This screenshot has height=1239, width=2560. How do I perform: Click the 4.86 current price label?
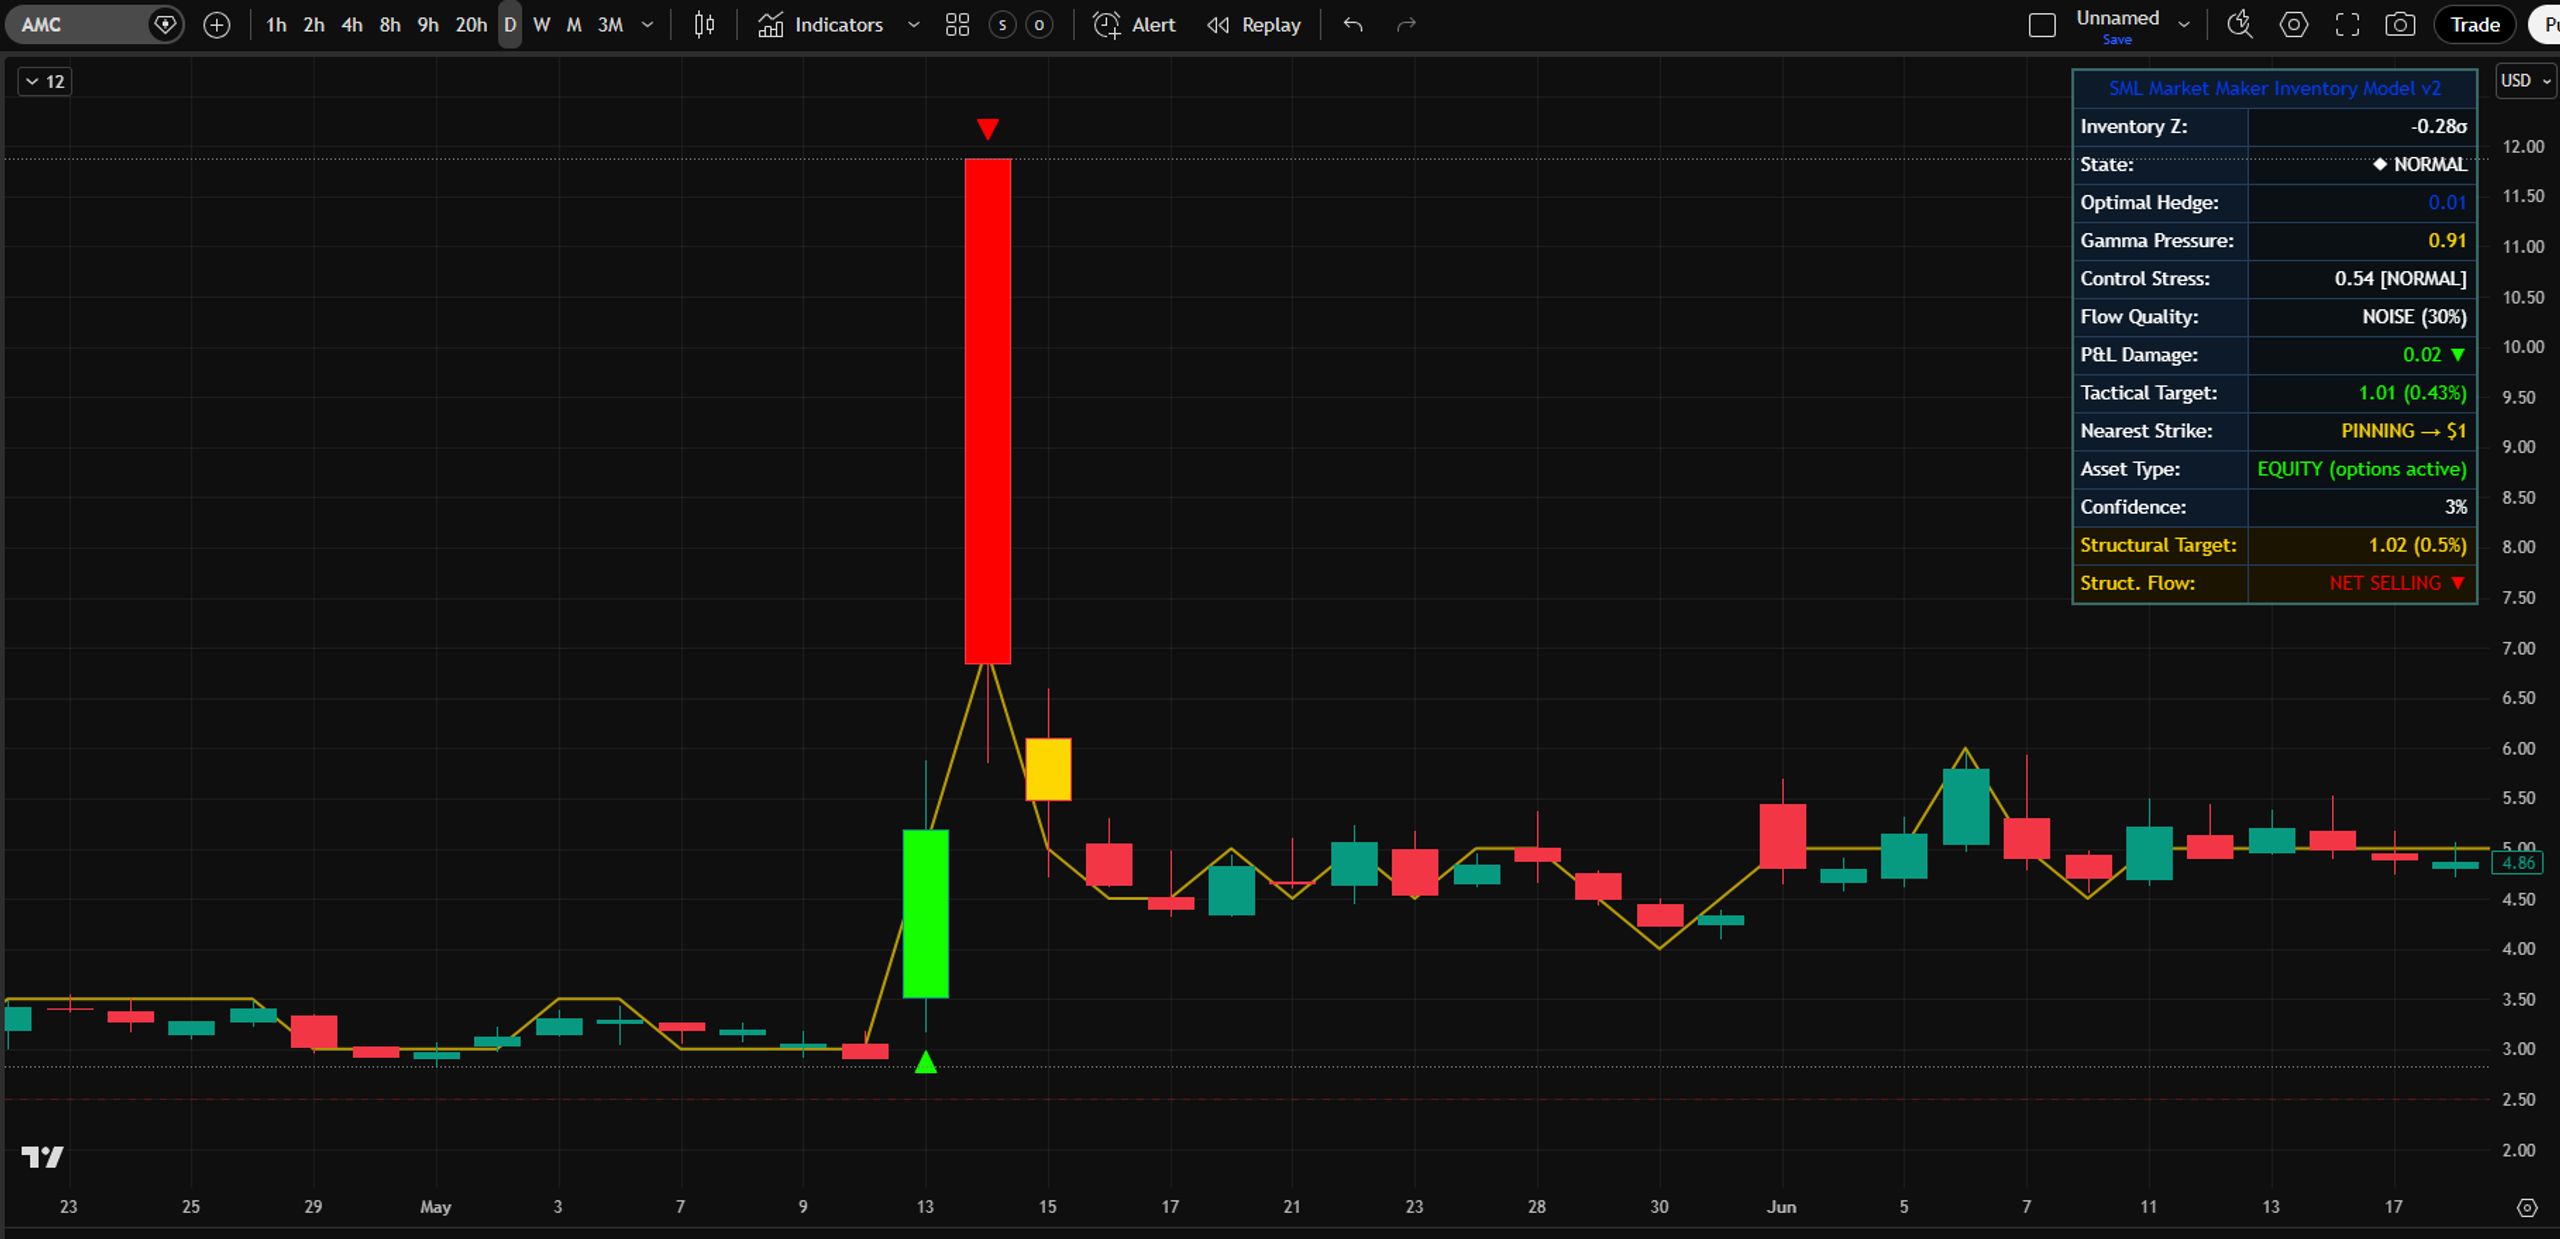coord(2518,863)
